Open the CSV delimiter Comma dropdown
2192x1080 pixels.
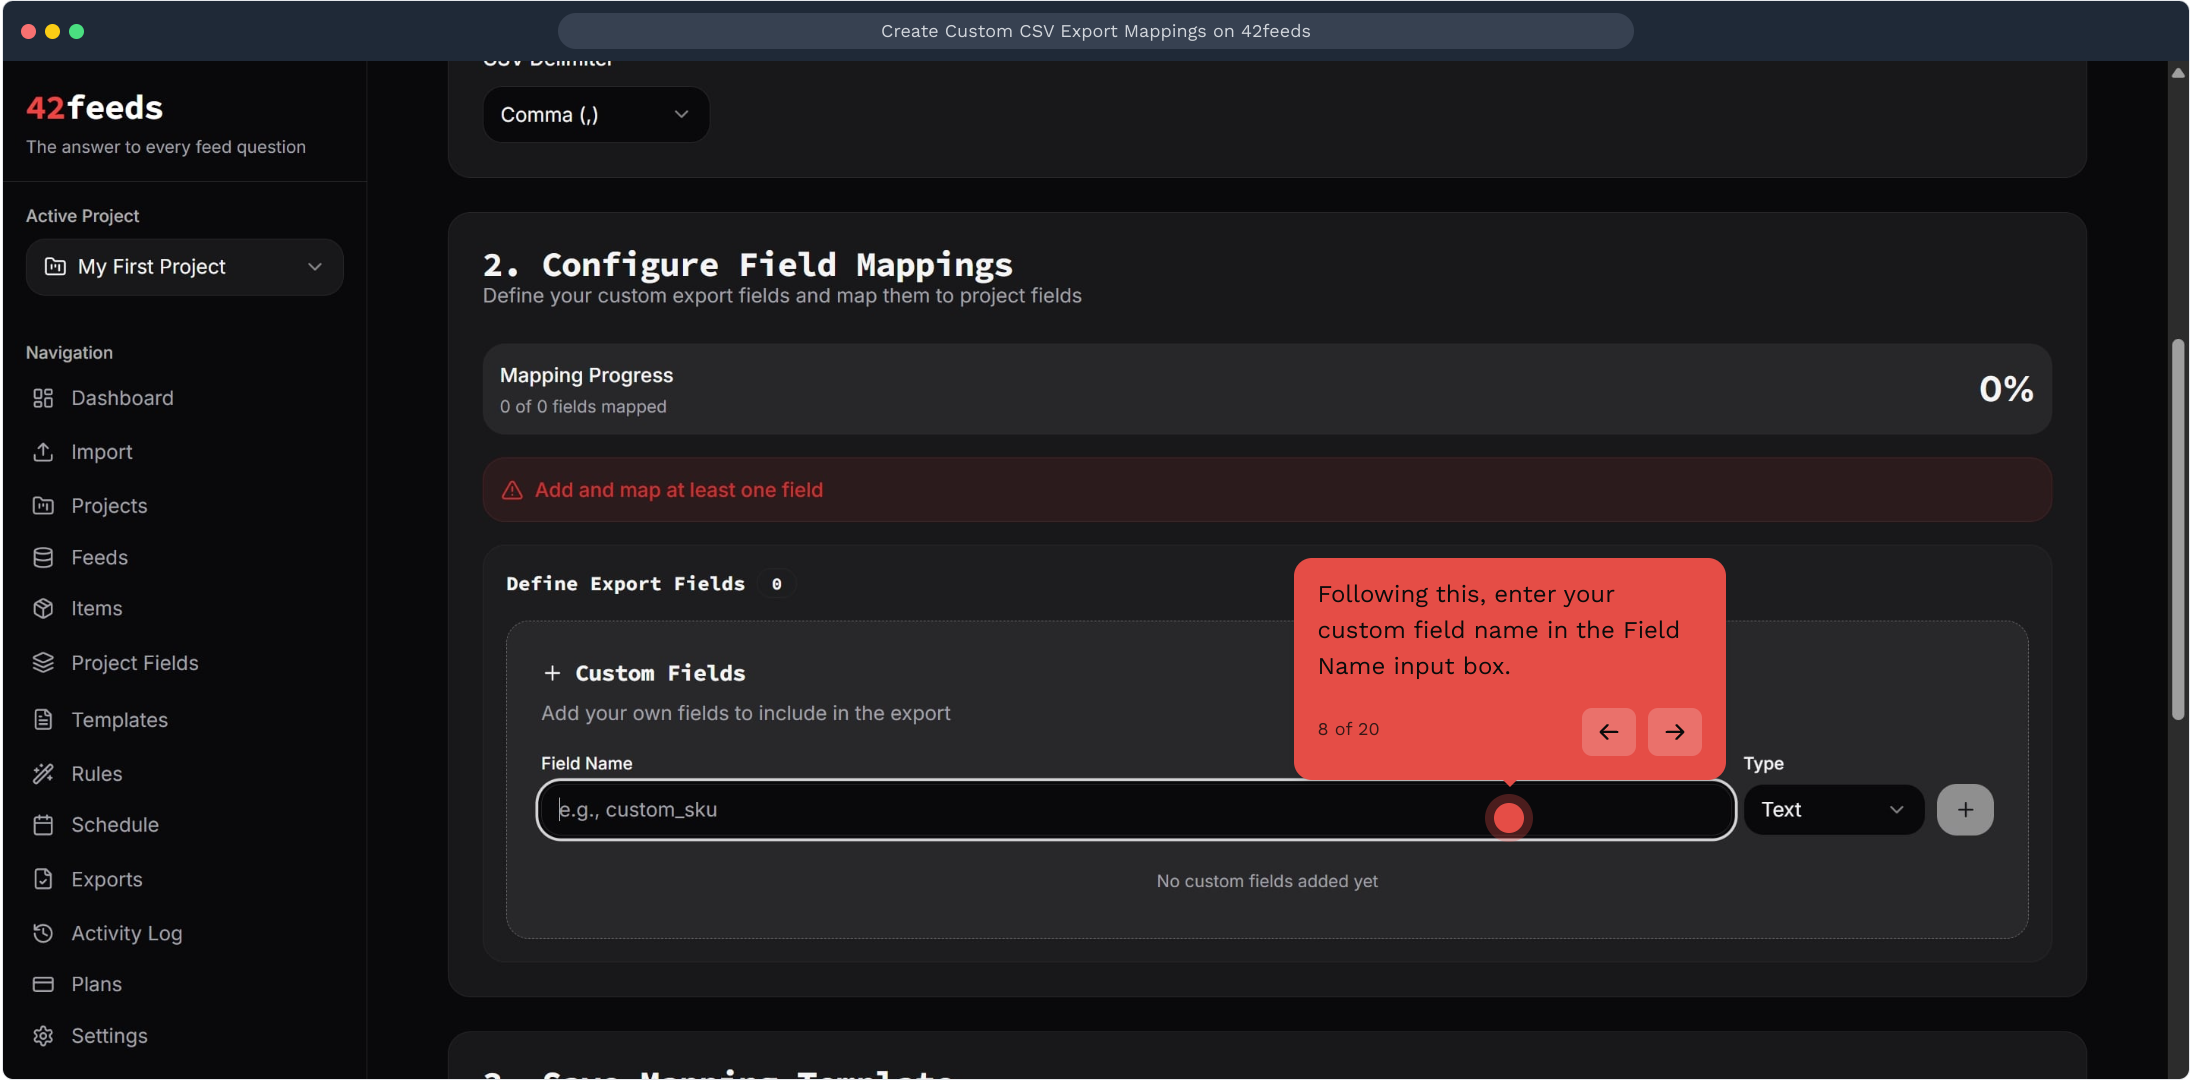tap(596, 115)
